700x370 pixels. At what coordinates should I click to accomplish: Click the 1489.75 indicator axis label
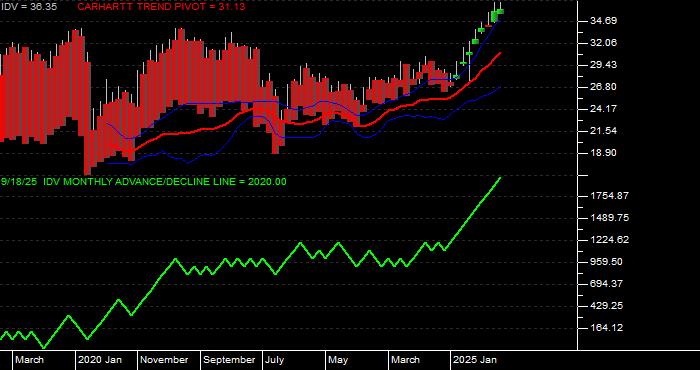[609, 218]
